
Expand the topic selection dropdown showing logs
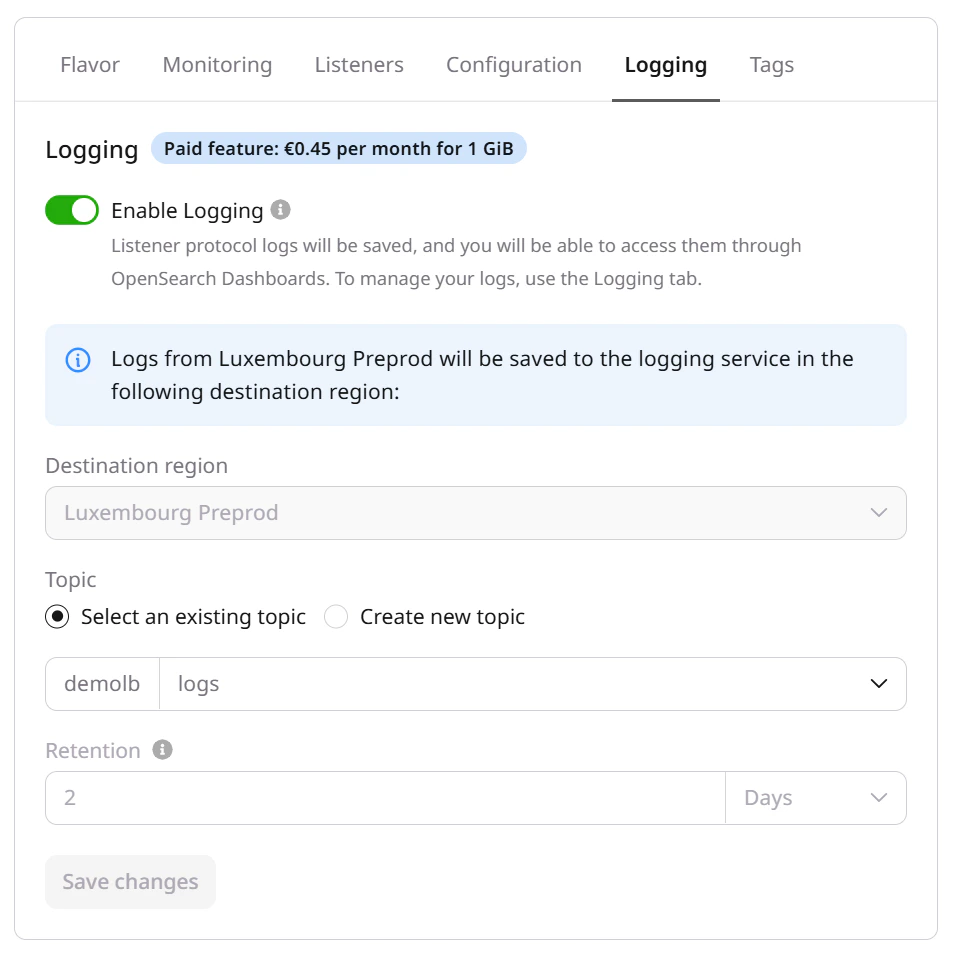tap(878, 684)
